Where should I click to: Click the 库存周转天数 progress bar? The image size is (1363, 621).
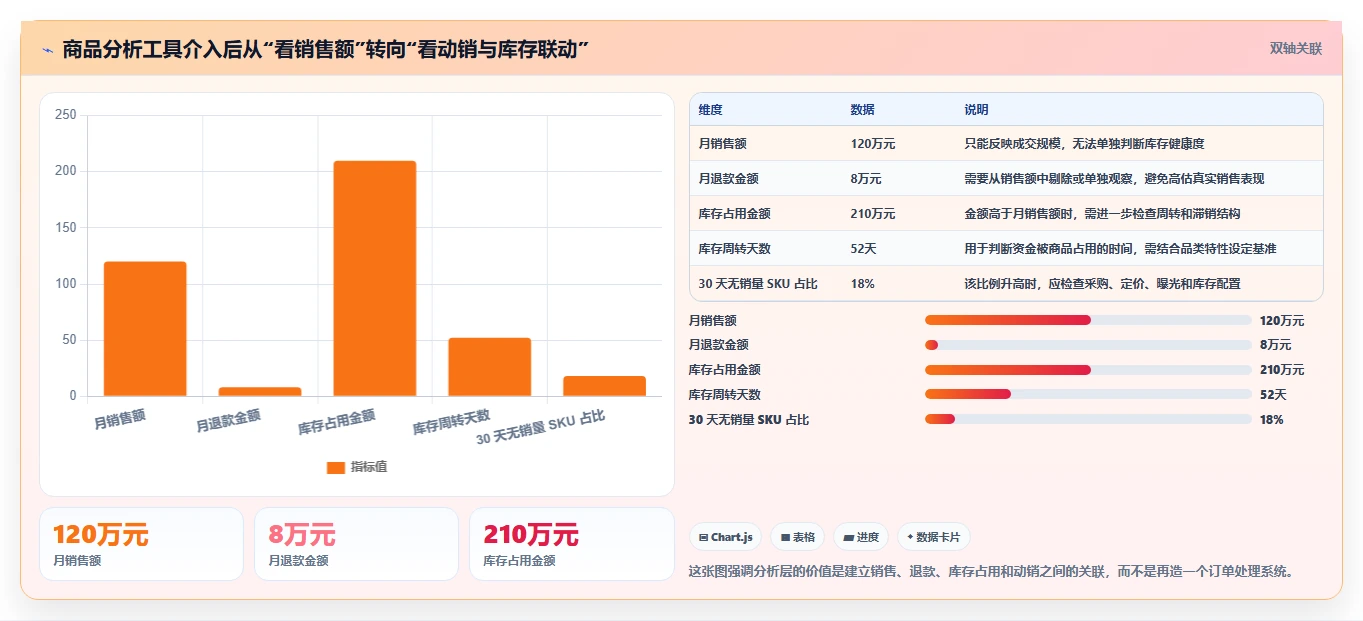1088,394
